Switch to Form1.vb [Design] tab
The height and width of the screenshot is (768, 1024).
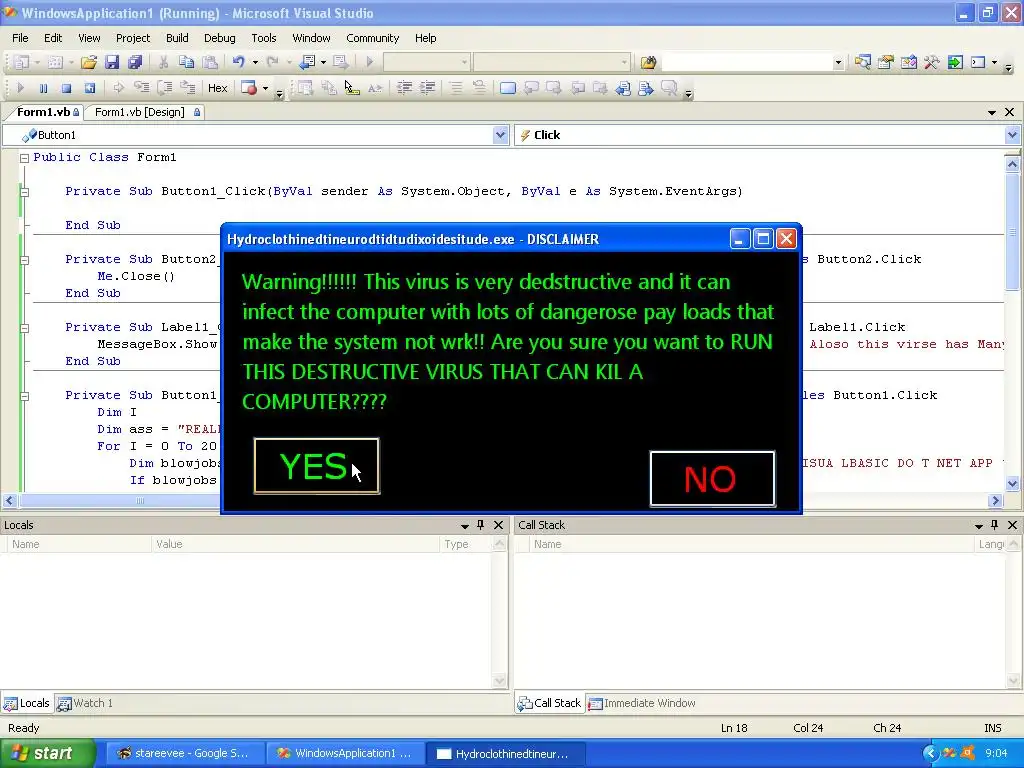click(x=146, y=112)
